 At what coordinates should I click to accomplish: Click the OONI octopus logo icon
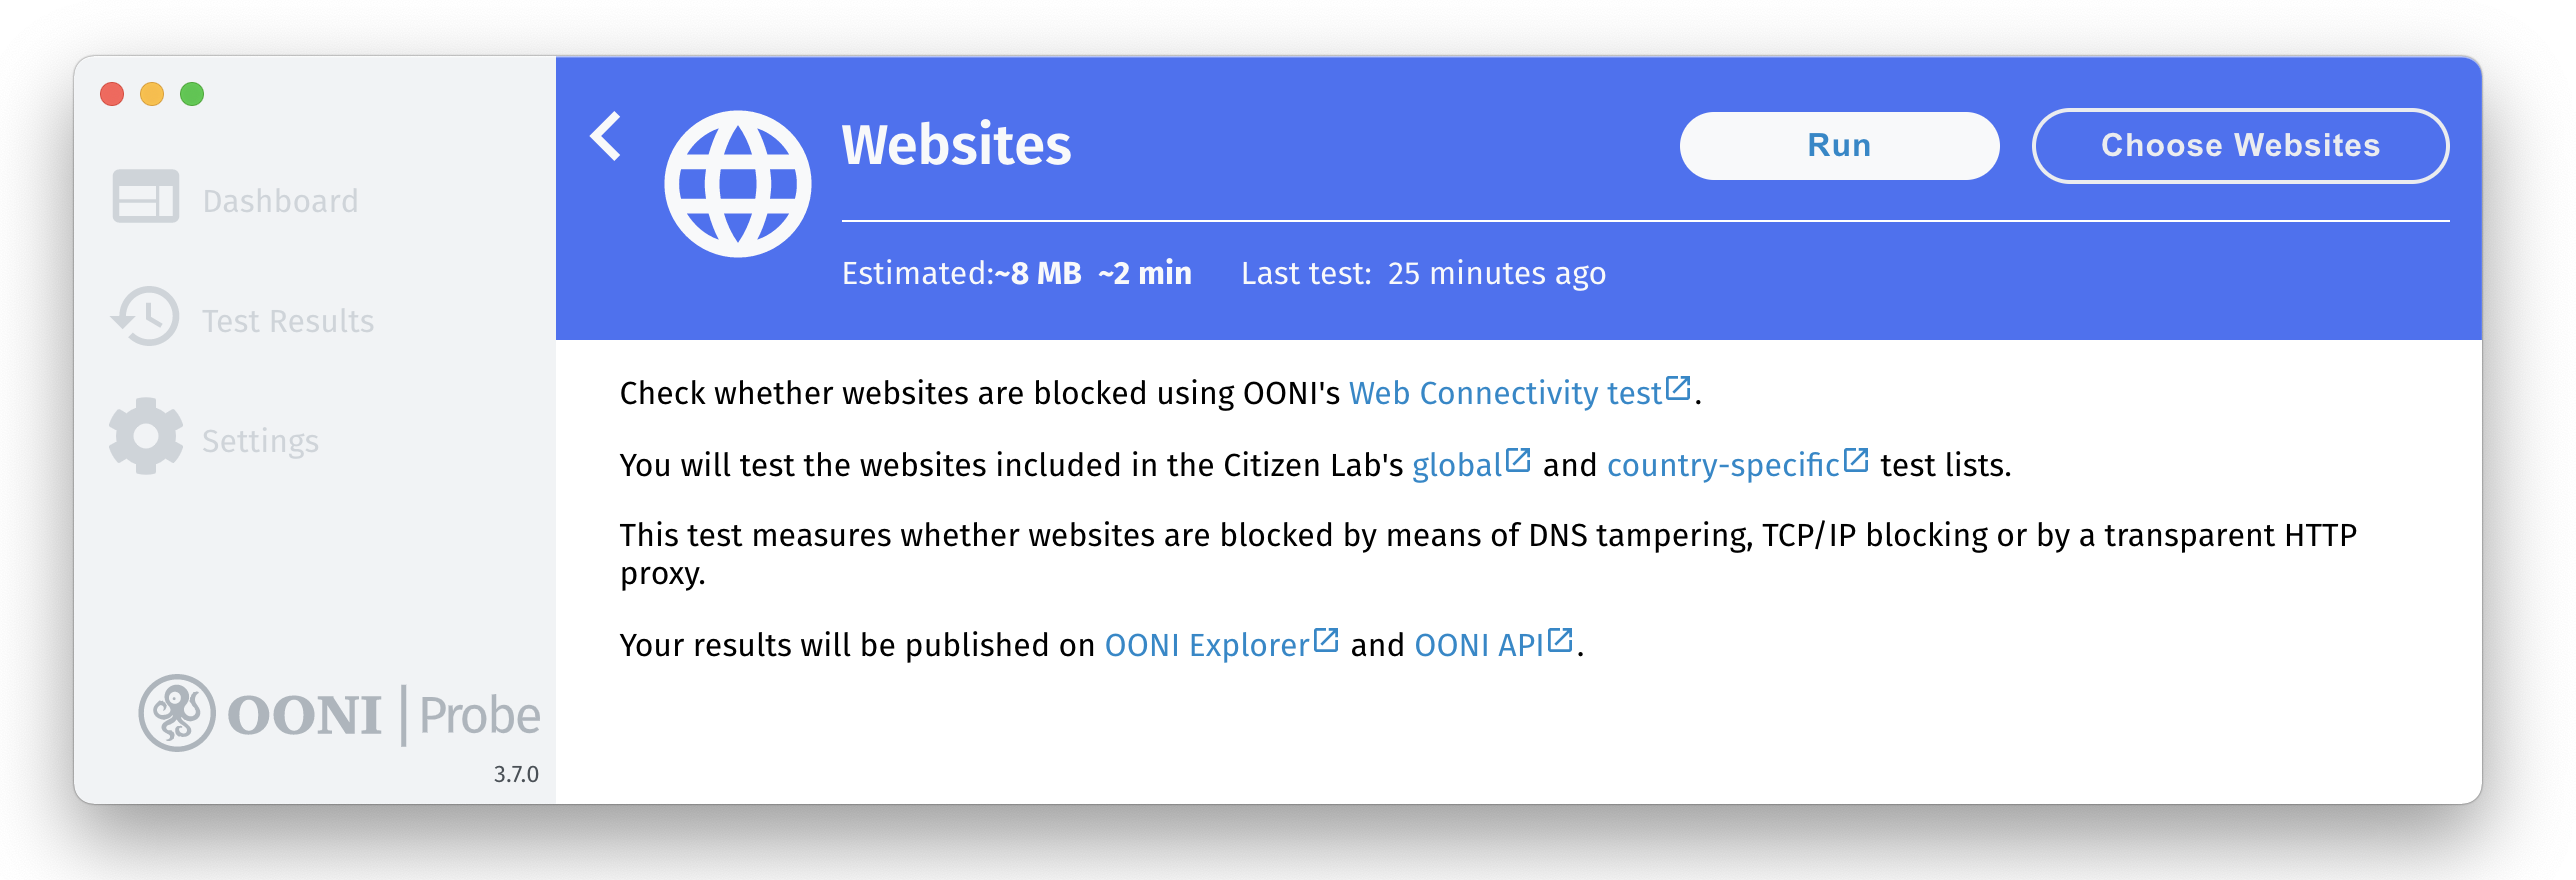[177, 713]
